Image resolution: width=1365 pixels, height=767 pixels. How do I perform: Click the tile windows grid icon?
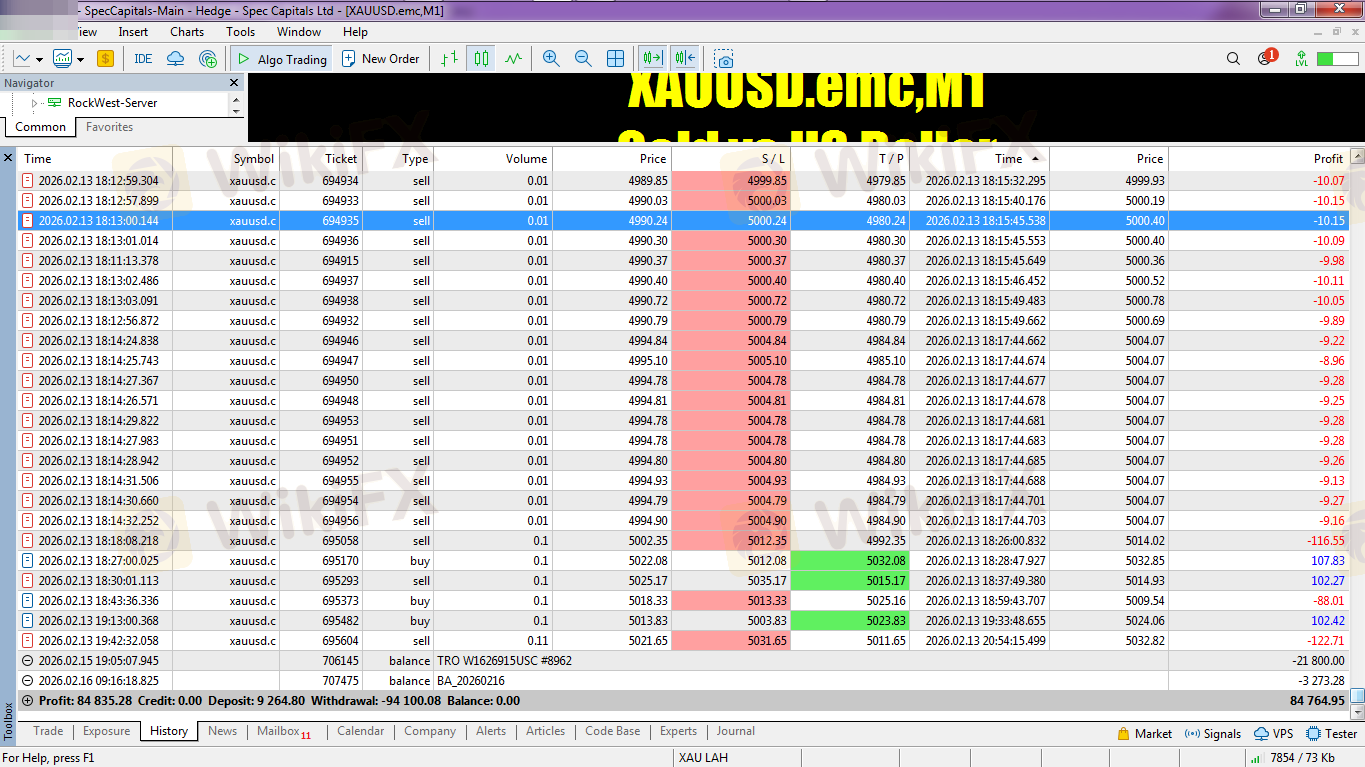pyautogui.click(x=616, y=59)
